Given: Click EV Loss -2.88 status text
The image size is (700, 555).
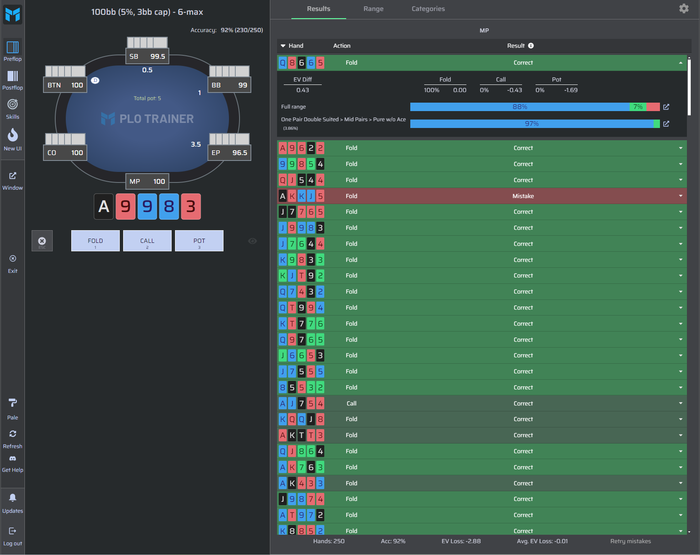Looking at the screenshot, I should click(461, 541).
